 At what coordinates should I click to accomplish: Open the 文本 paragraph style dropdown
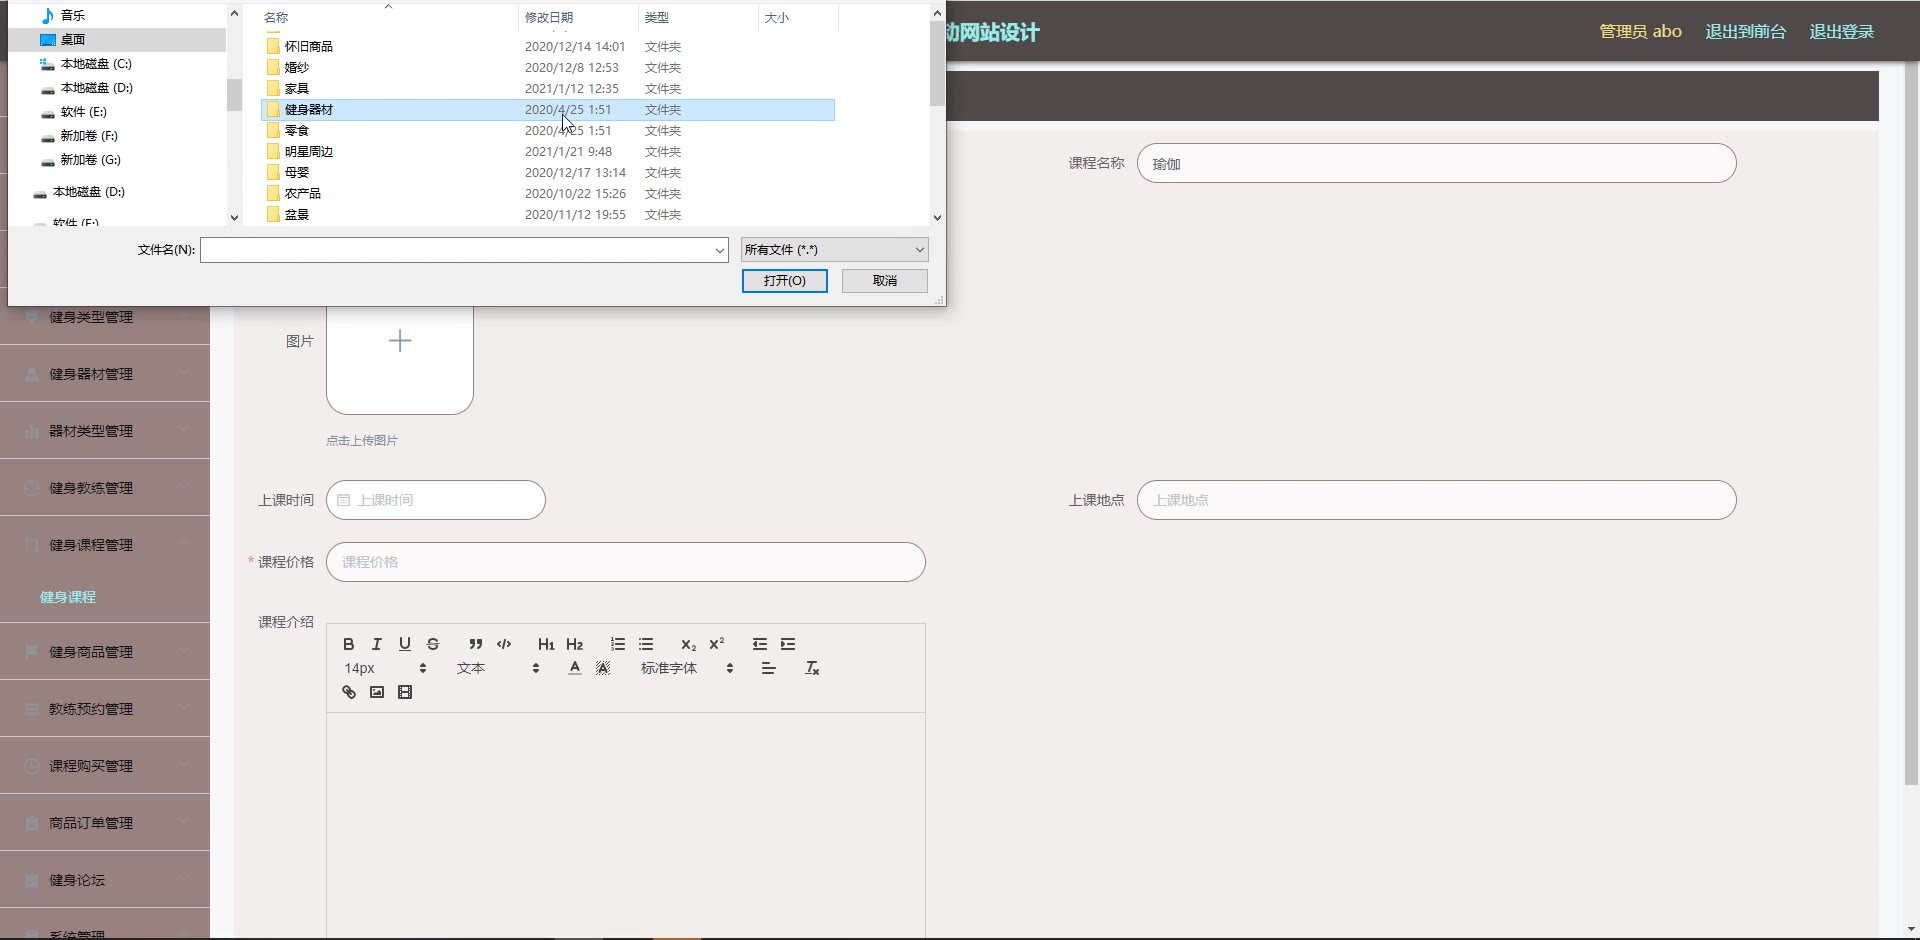tap(498, 668)
